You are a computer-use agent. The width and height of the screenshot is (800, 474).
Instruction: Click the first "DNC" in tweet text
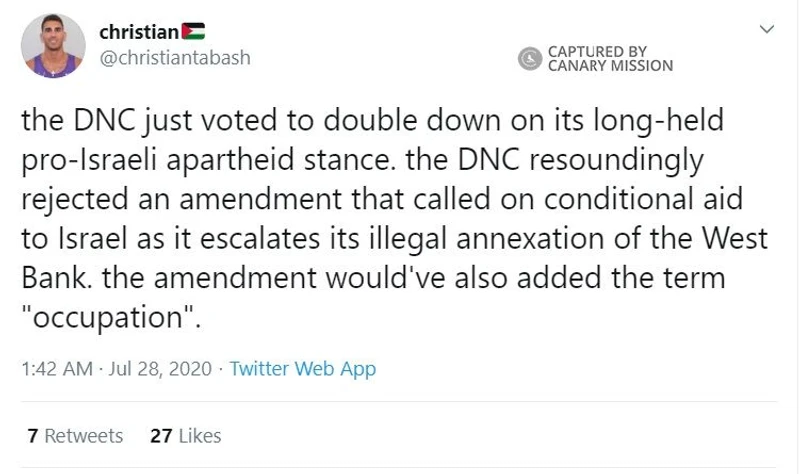click(104, 120)
